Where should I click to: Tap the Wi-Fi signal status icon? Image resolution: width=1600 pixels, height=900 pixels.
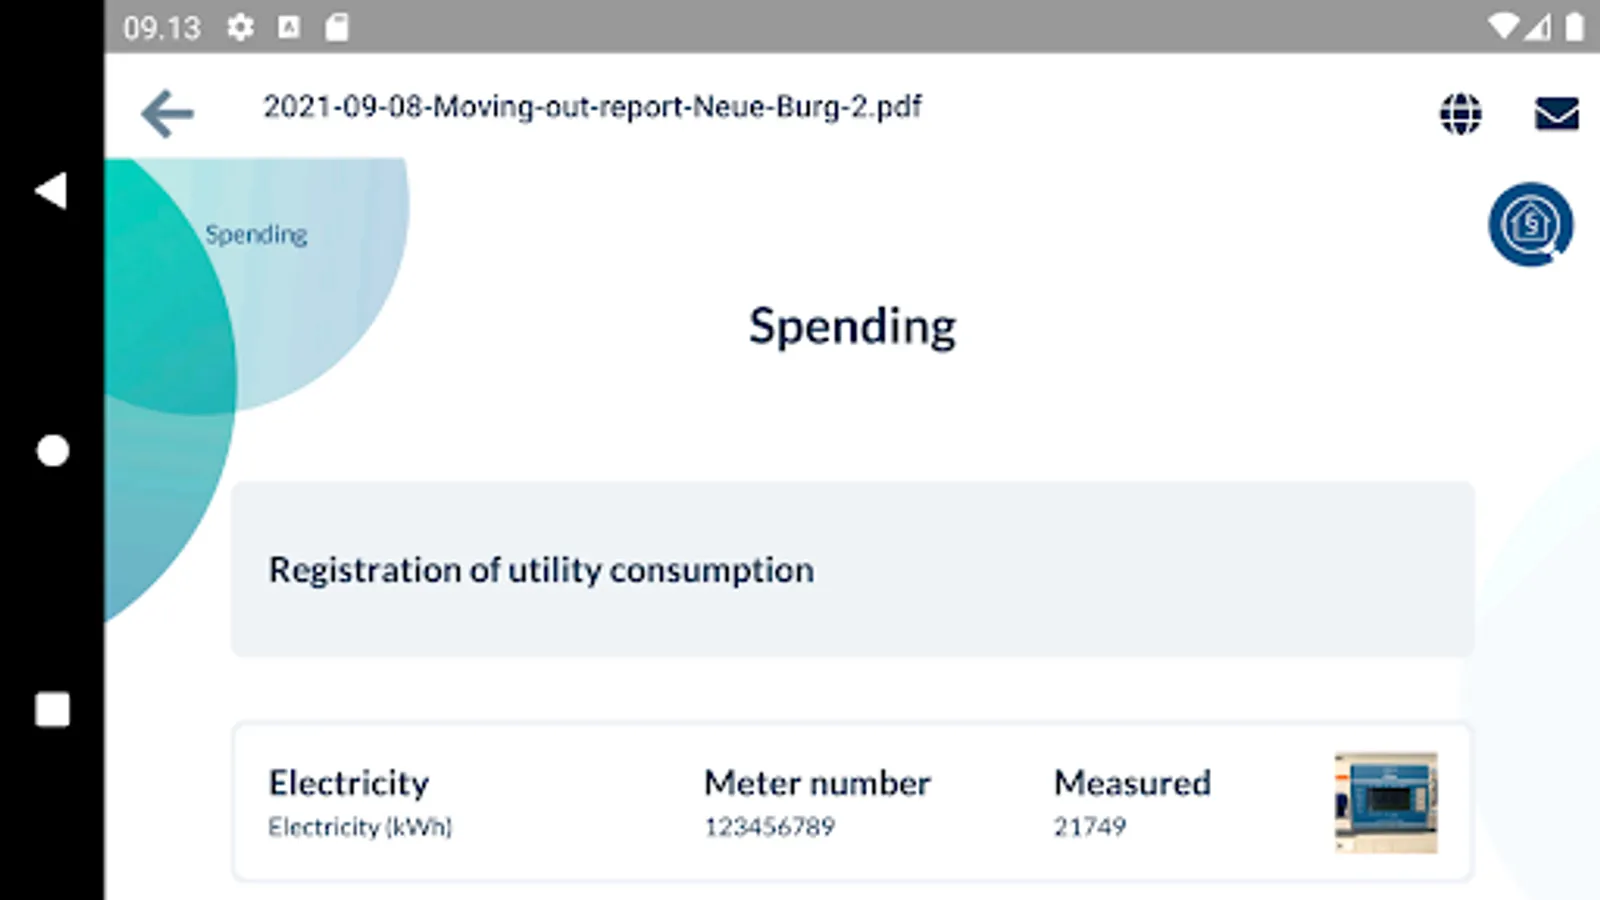[x=1502, y=27]
